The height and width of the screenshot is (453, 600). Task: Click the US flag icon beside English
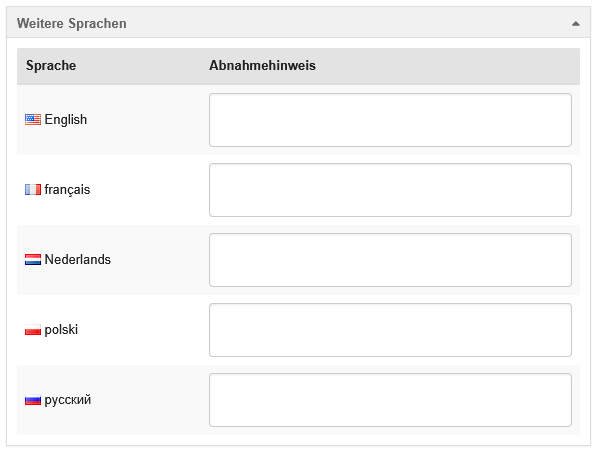[x=33, y=120]
